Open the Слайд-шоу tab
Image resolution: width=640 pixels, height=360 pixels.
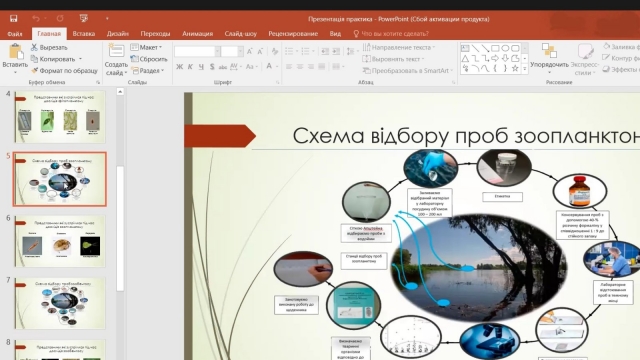point(240,34)
